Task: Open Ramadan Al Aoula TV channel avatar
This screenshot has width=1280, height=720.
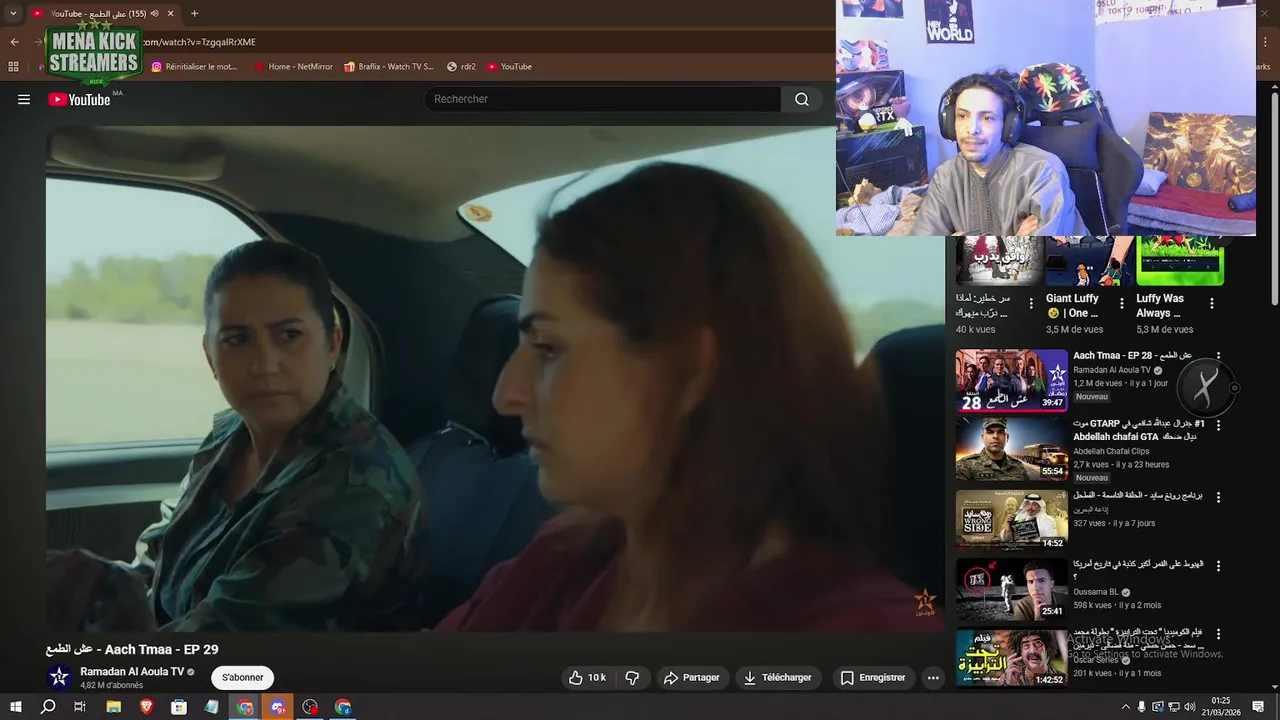Action: (x=60, y=677)
